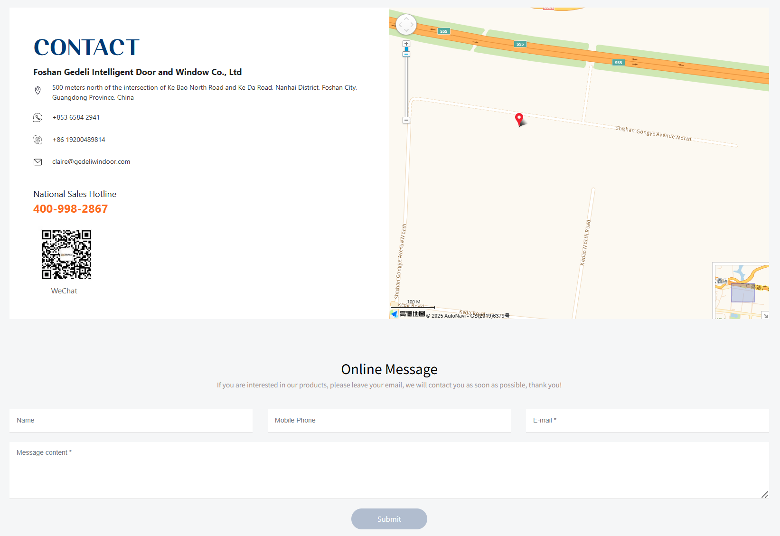Click the map pan compass control
780x536 pixels.
click(x=405, y=25)
